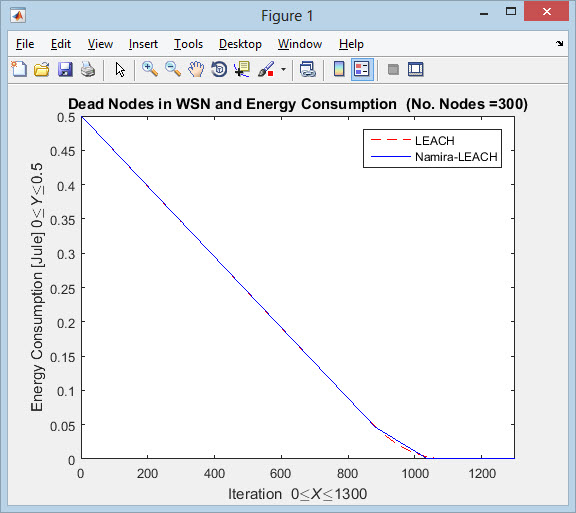Print the figure using the printer icon

coord(88,69)
